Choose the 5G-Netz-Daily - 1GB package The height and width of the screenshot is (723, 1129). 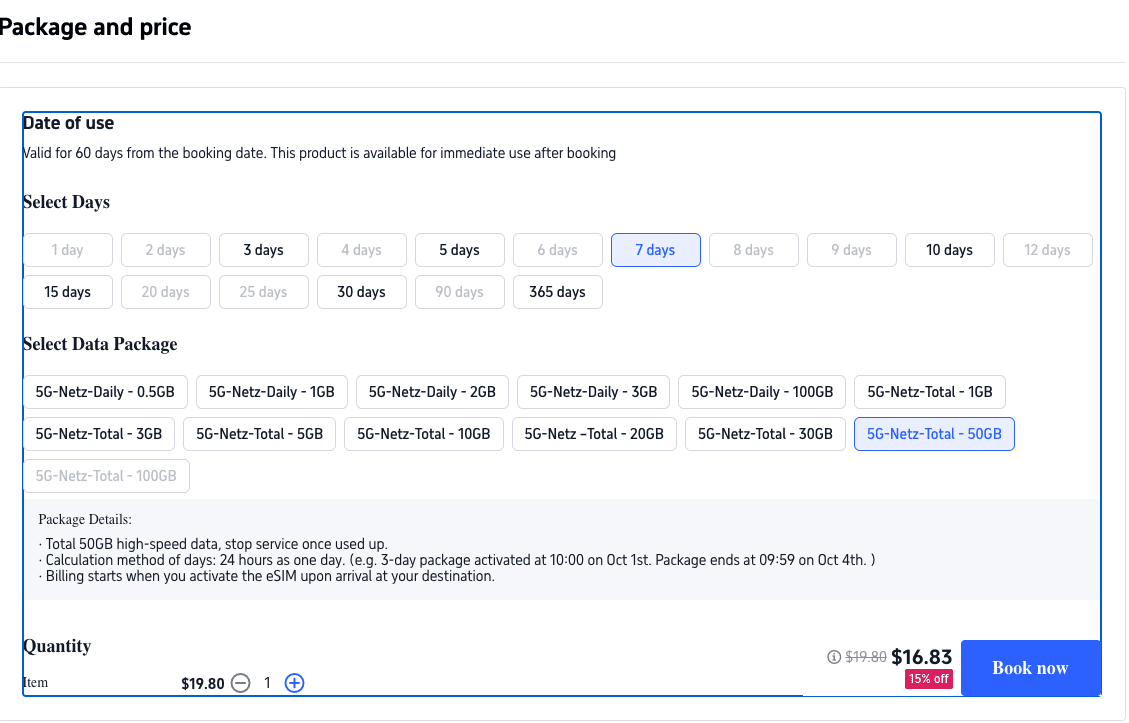pos(271,392)
